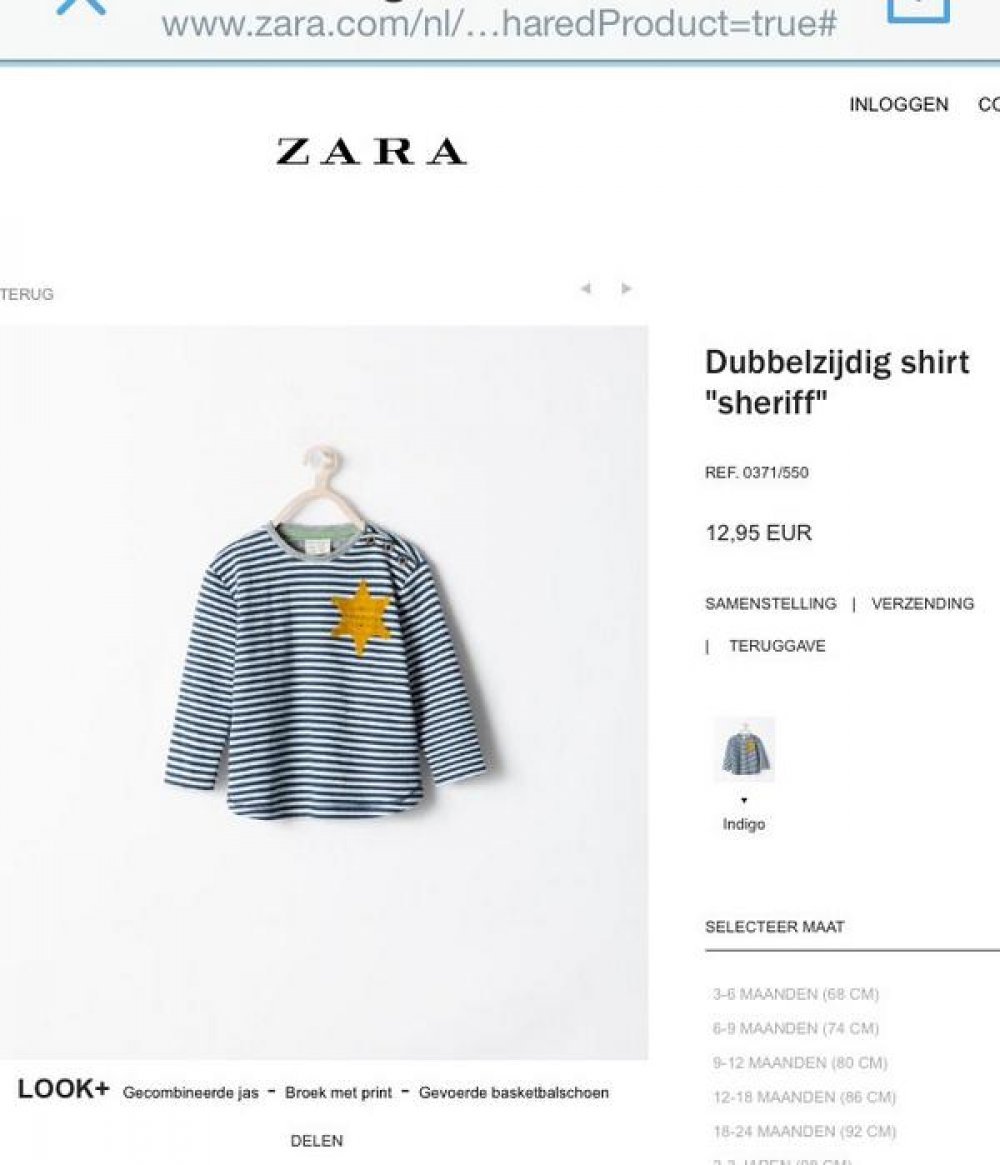Open the SAMENSTELLING composition info

770,603
